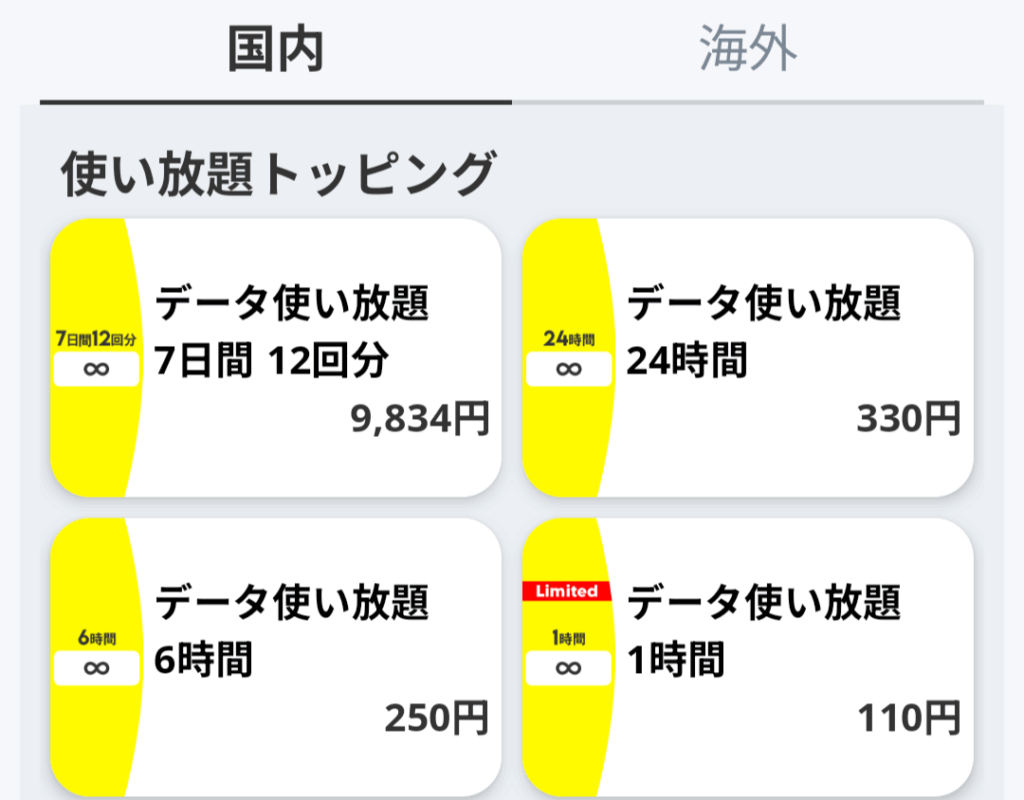Viewport: 1024px width, 800px height.
Task: Click the infinity icon on 7日間12回分 card
Action: (97, 370)
